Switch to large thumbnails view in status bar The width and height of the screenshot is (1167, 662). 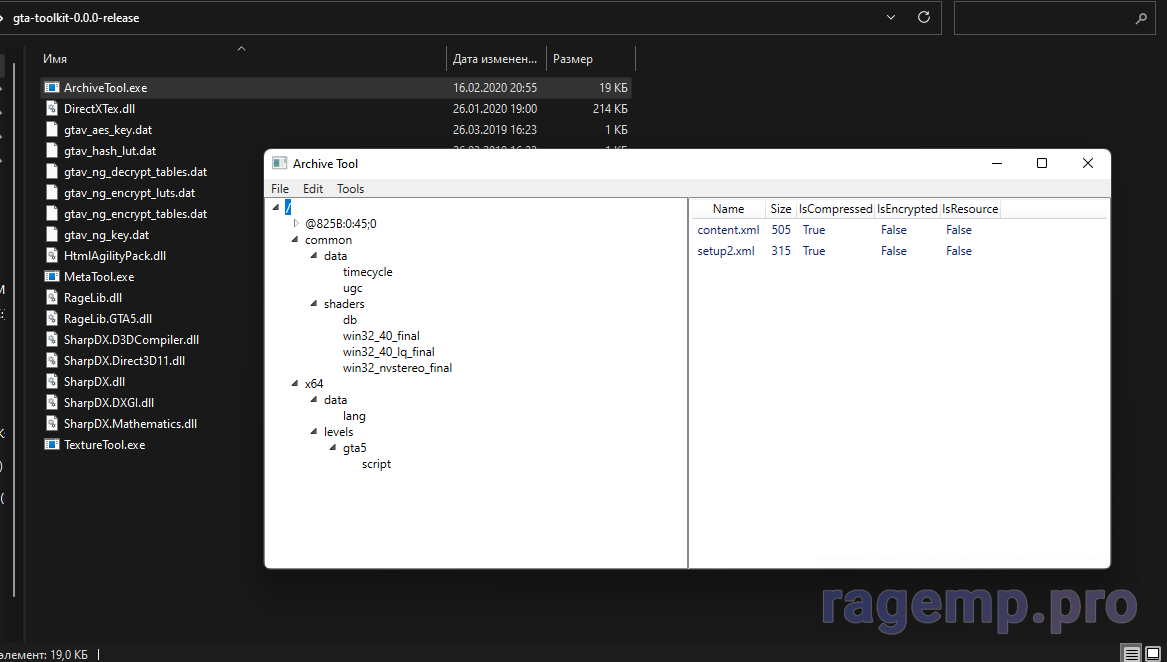click(1153, 654)
